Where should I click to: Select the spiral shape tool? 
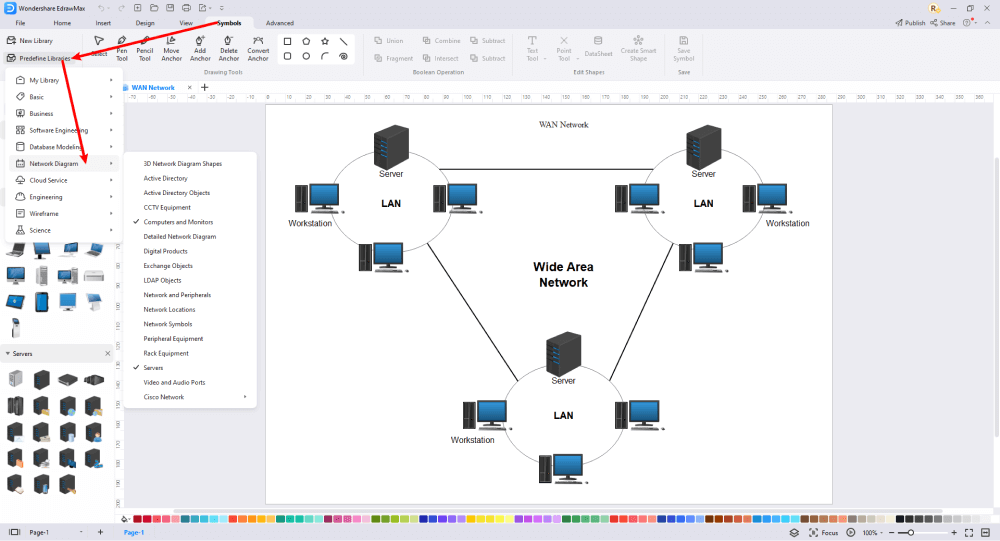pyautogui.click(x=344, y=56)
